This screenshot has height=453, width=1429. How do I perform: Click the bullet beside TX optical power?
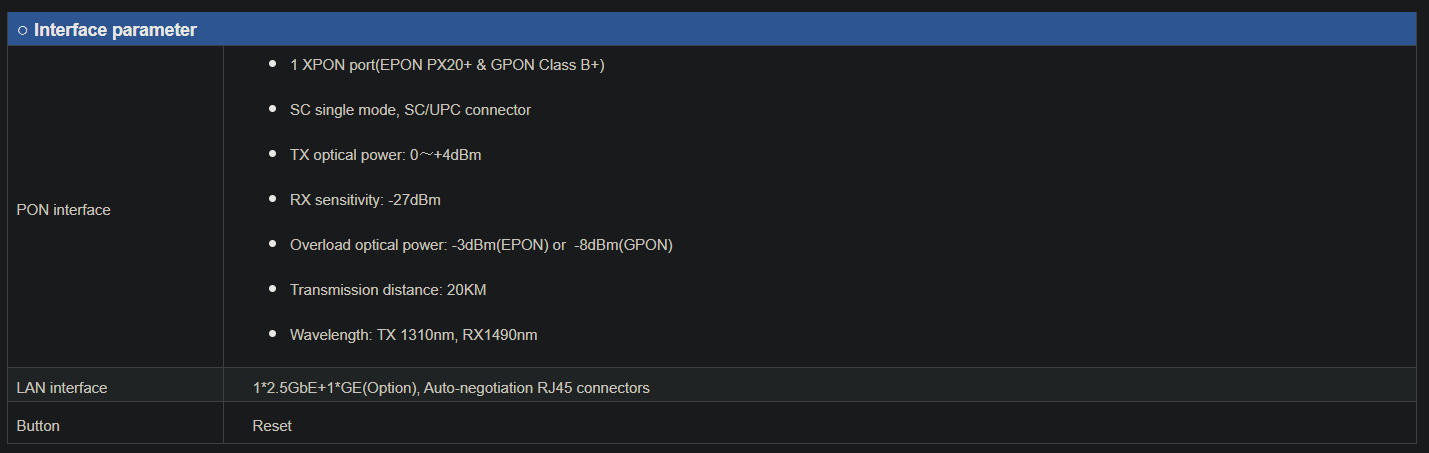pyautogui.click(x=273, y=154)
